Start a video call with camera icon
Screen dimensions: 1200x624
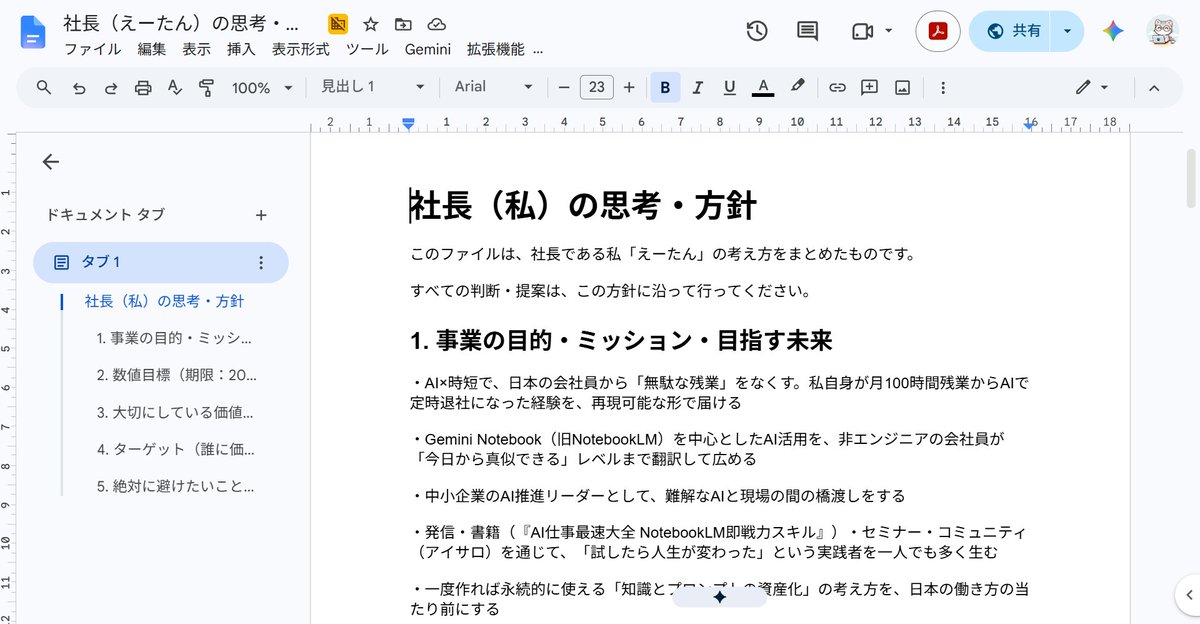click(862, 31)
